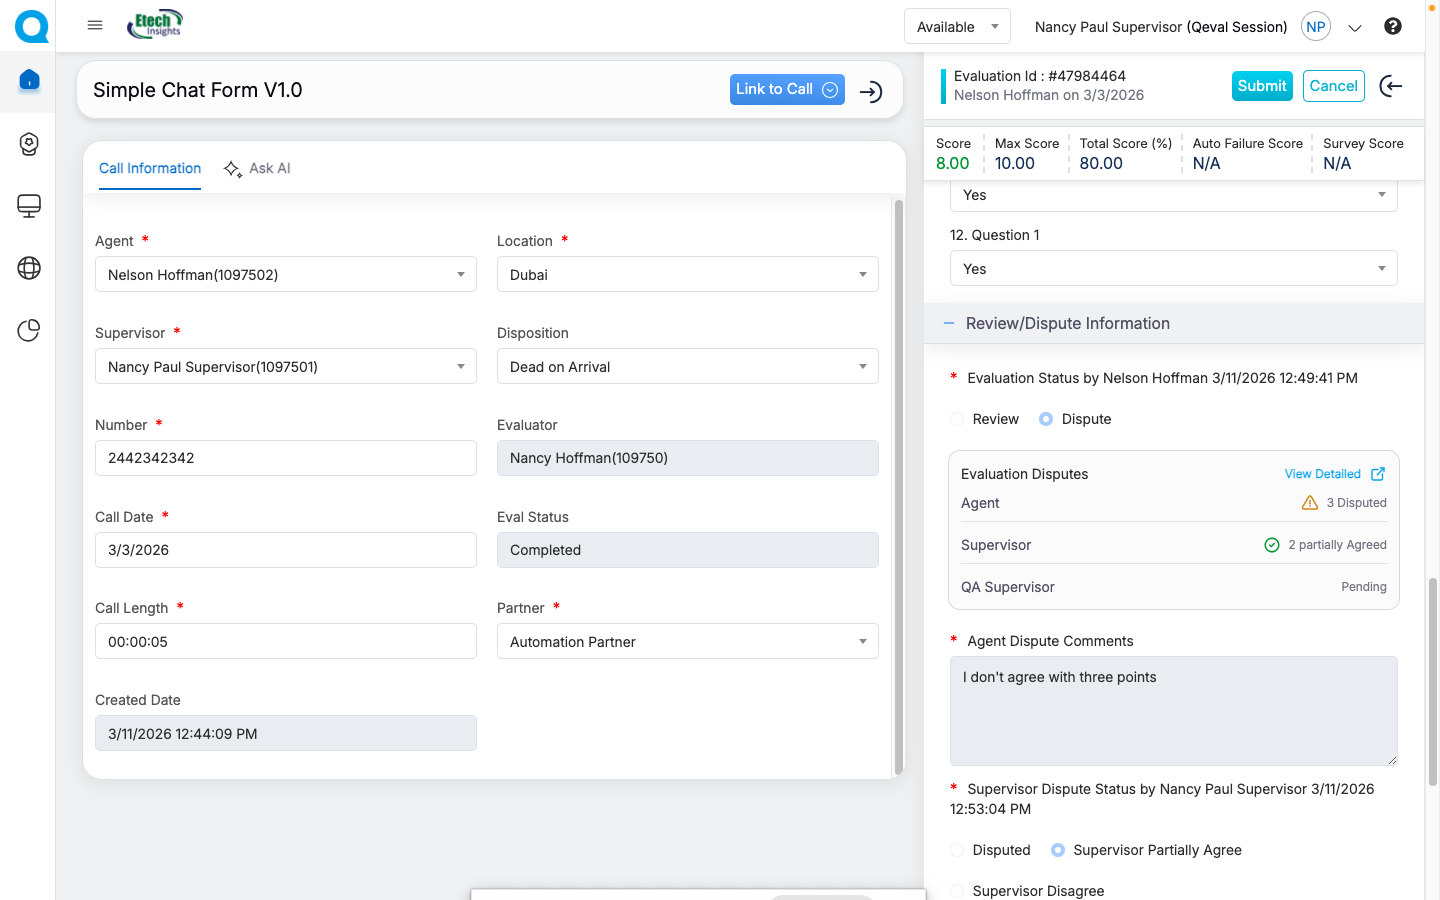The width and height of the screenshot is (1440, 900).
Task: Collapse form using right arrow circle icon
Action: (x=871, y=91)
